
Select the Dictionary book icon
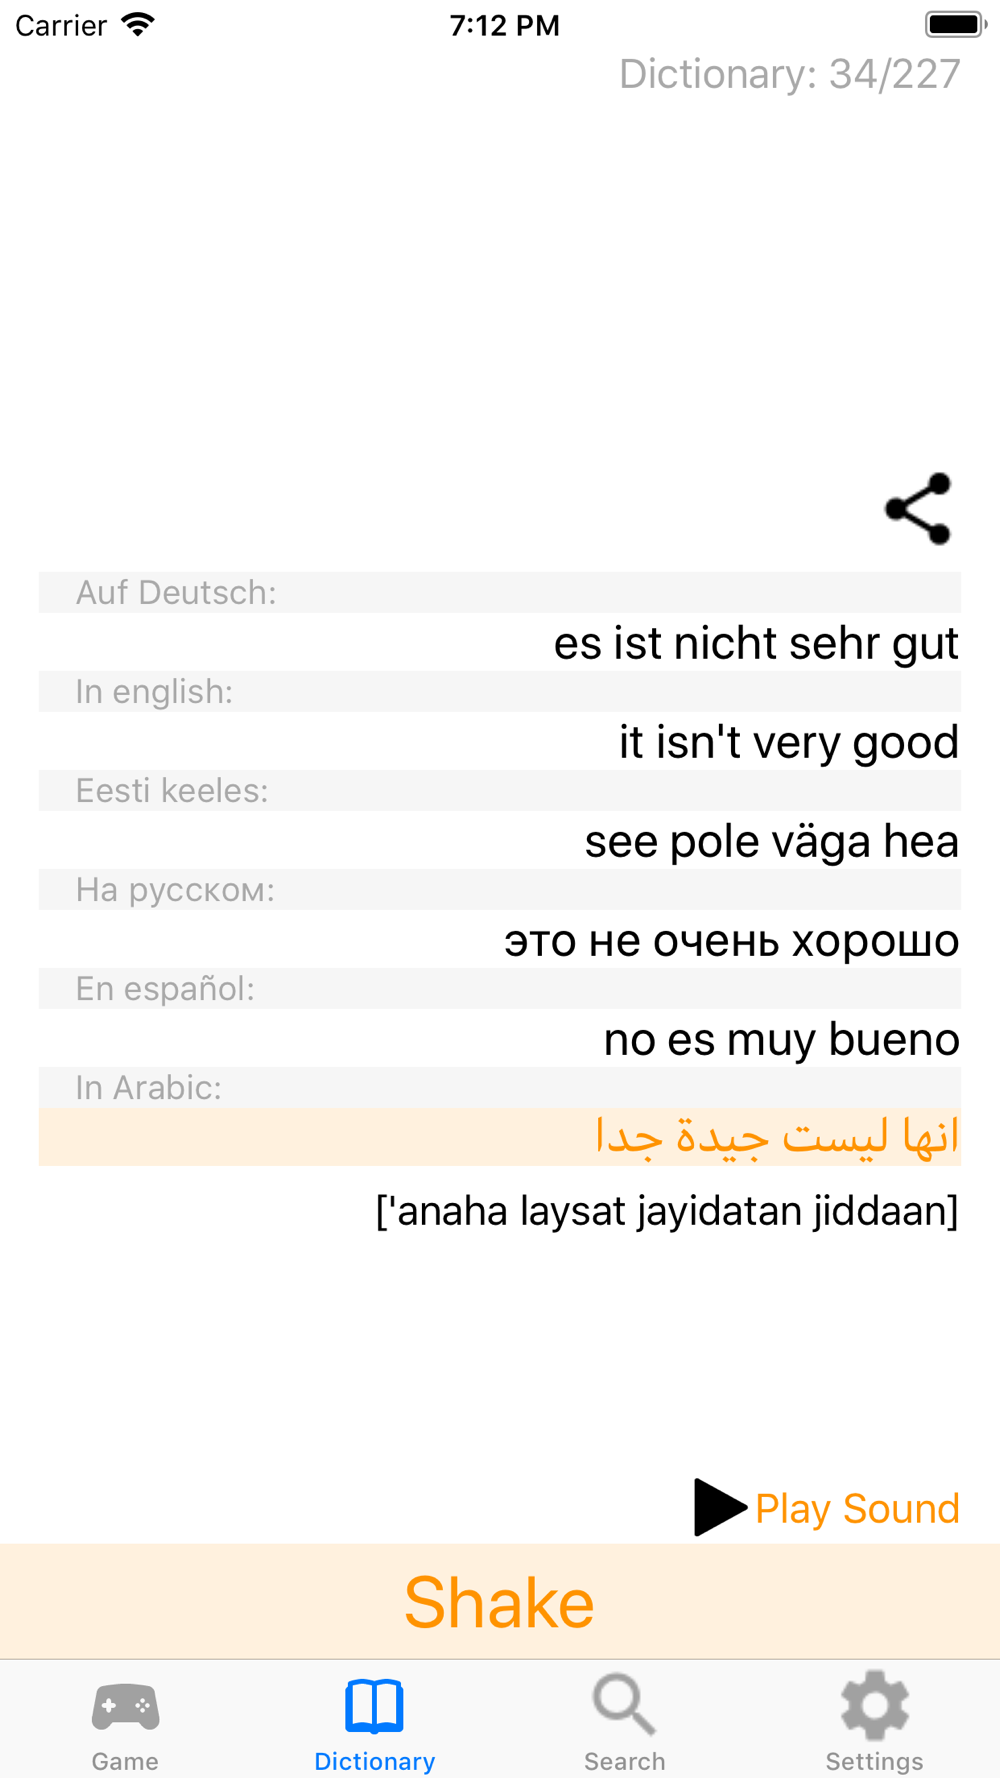(374, 1706)
